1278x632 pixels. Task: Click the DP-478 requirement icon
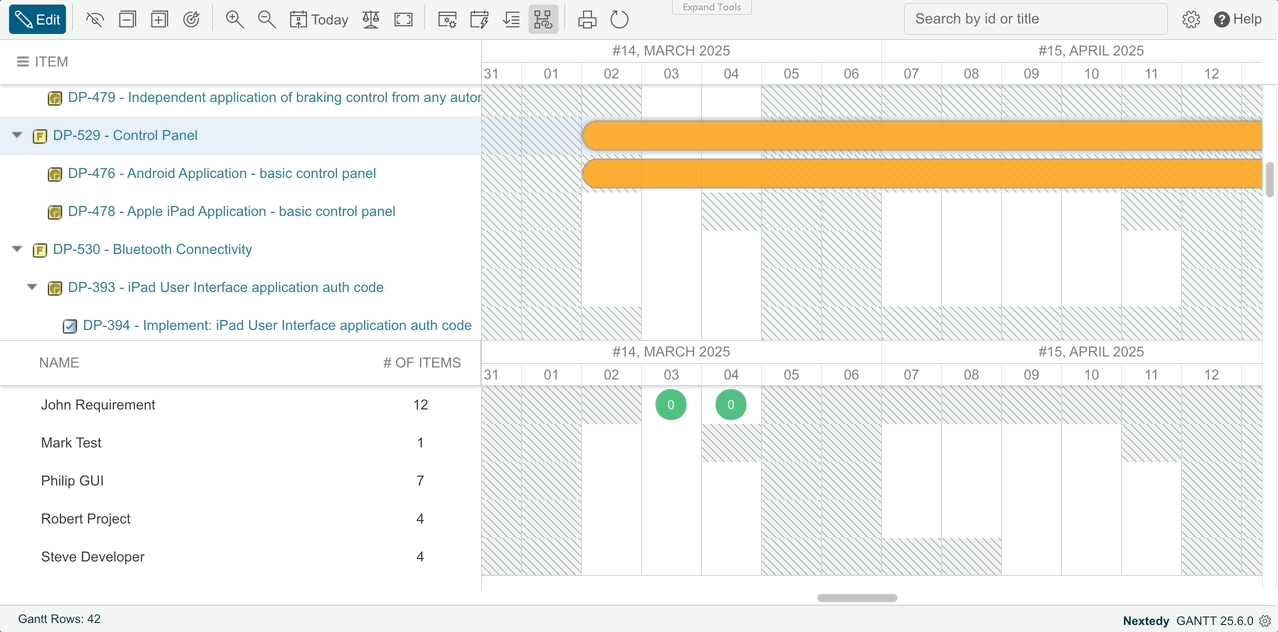(55, 212)
